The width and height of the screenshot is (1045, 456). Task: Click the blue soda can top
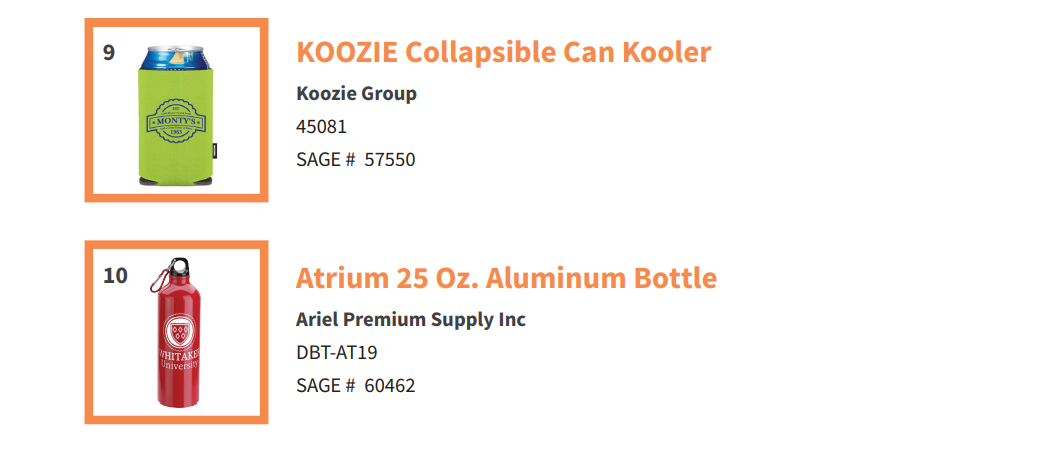point(177,56)
